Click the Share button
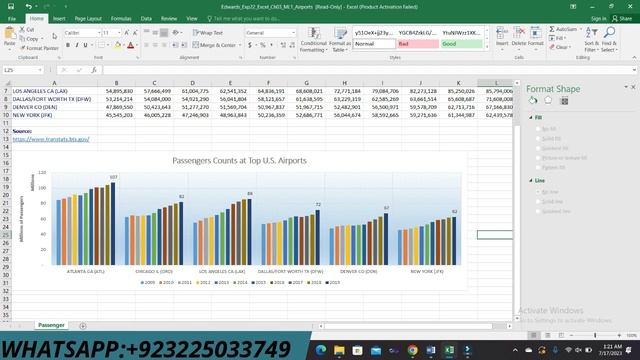This screenshot has width=640, height=360. pyautogui.click(x=622, y=18)
